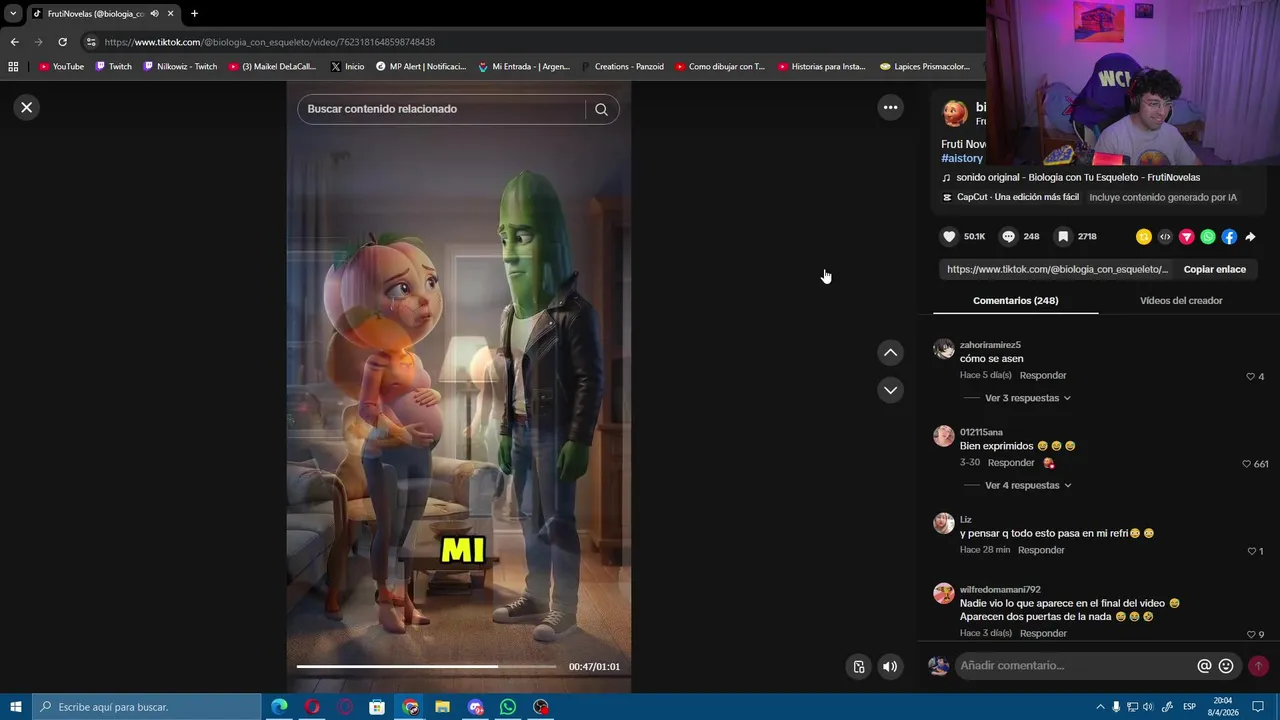Go to previous video with up chevron
This screenshot has width=1280, height=720.
click(890, 352)
